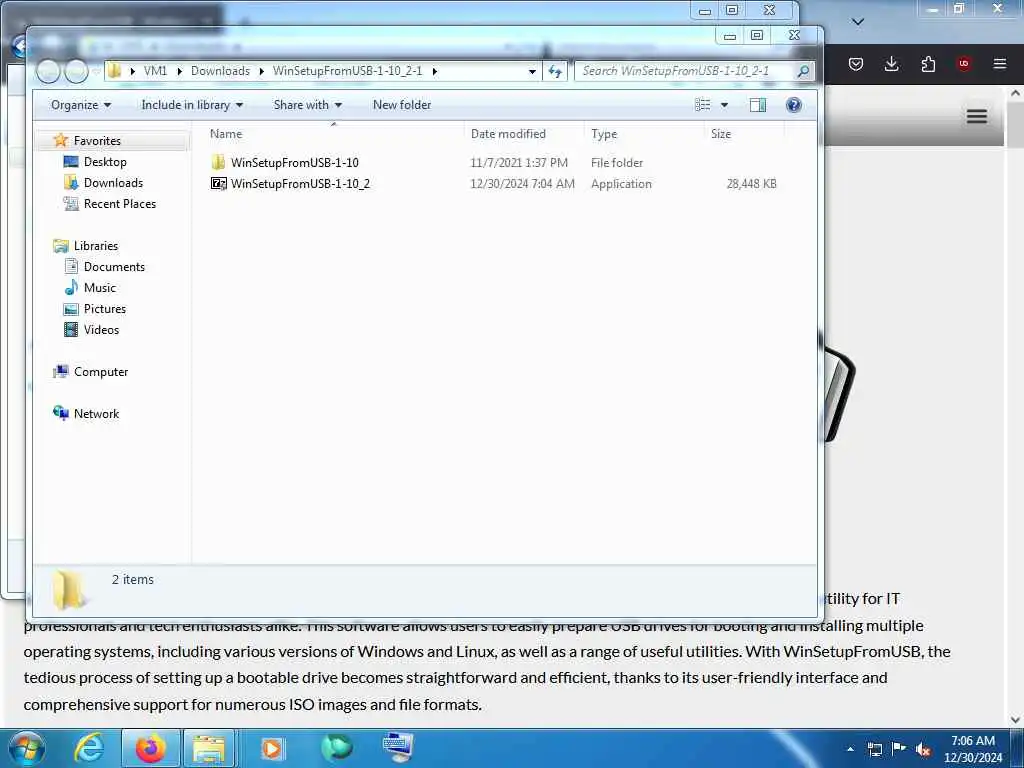This screenshot has width=1024, height=768.
Task: Click the taskbar clock showing 7:06 AM
Action: [972, 749]
